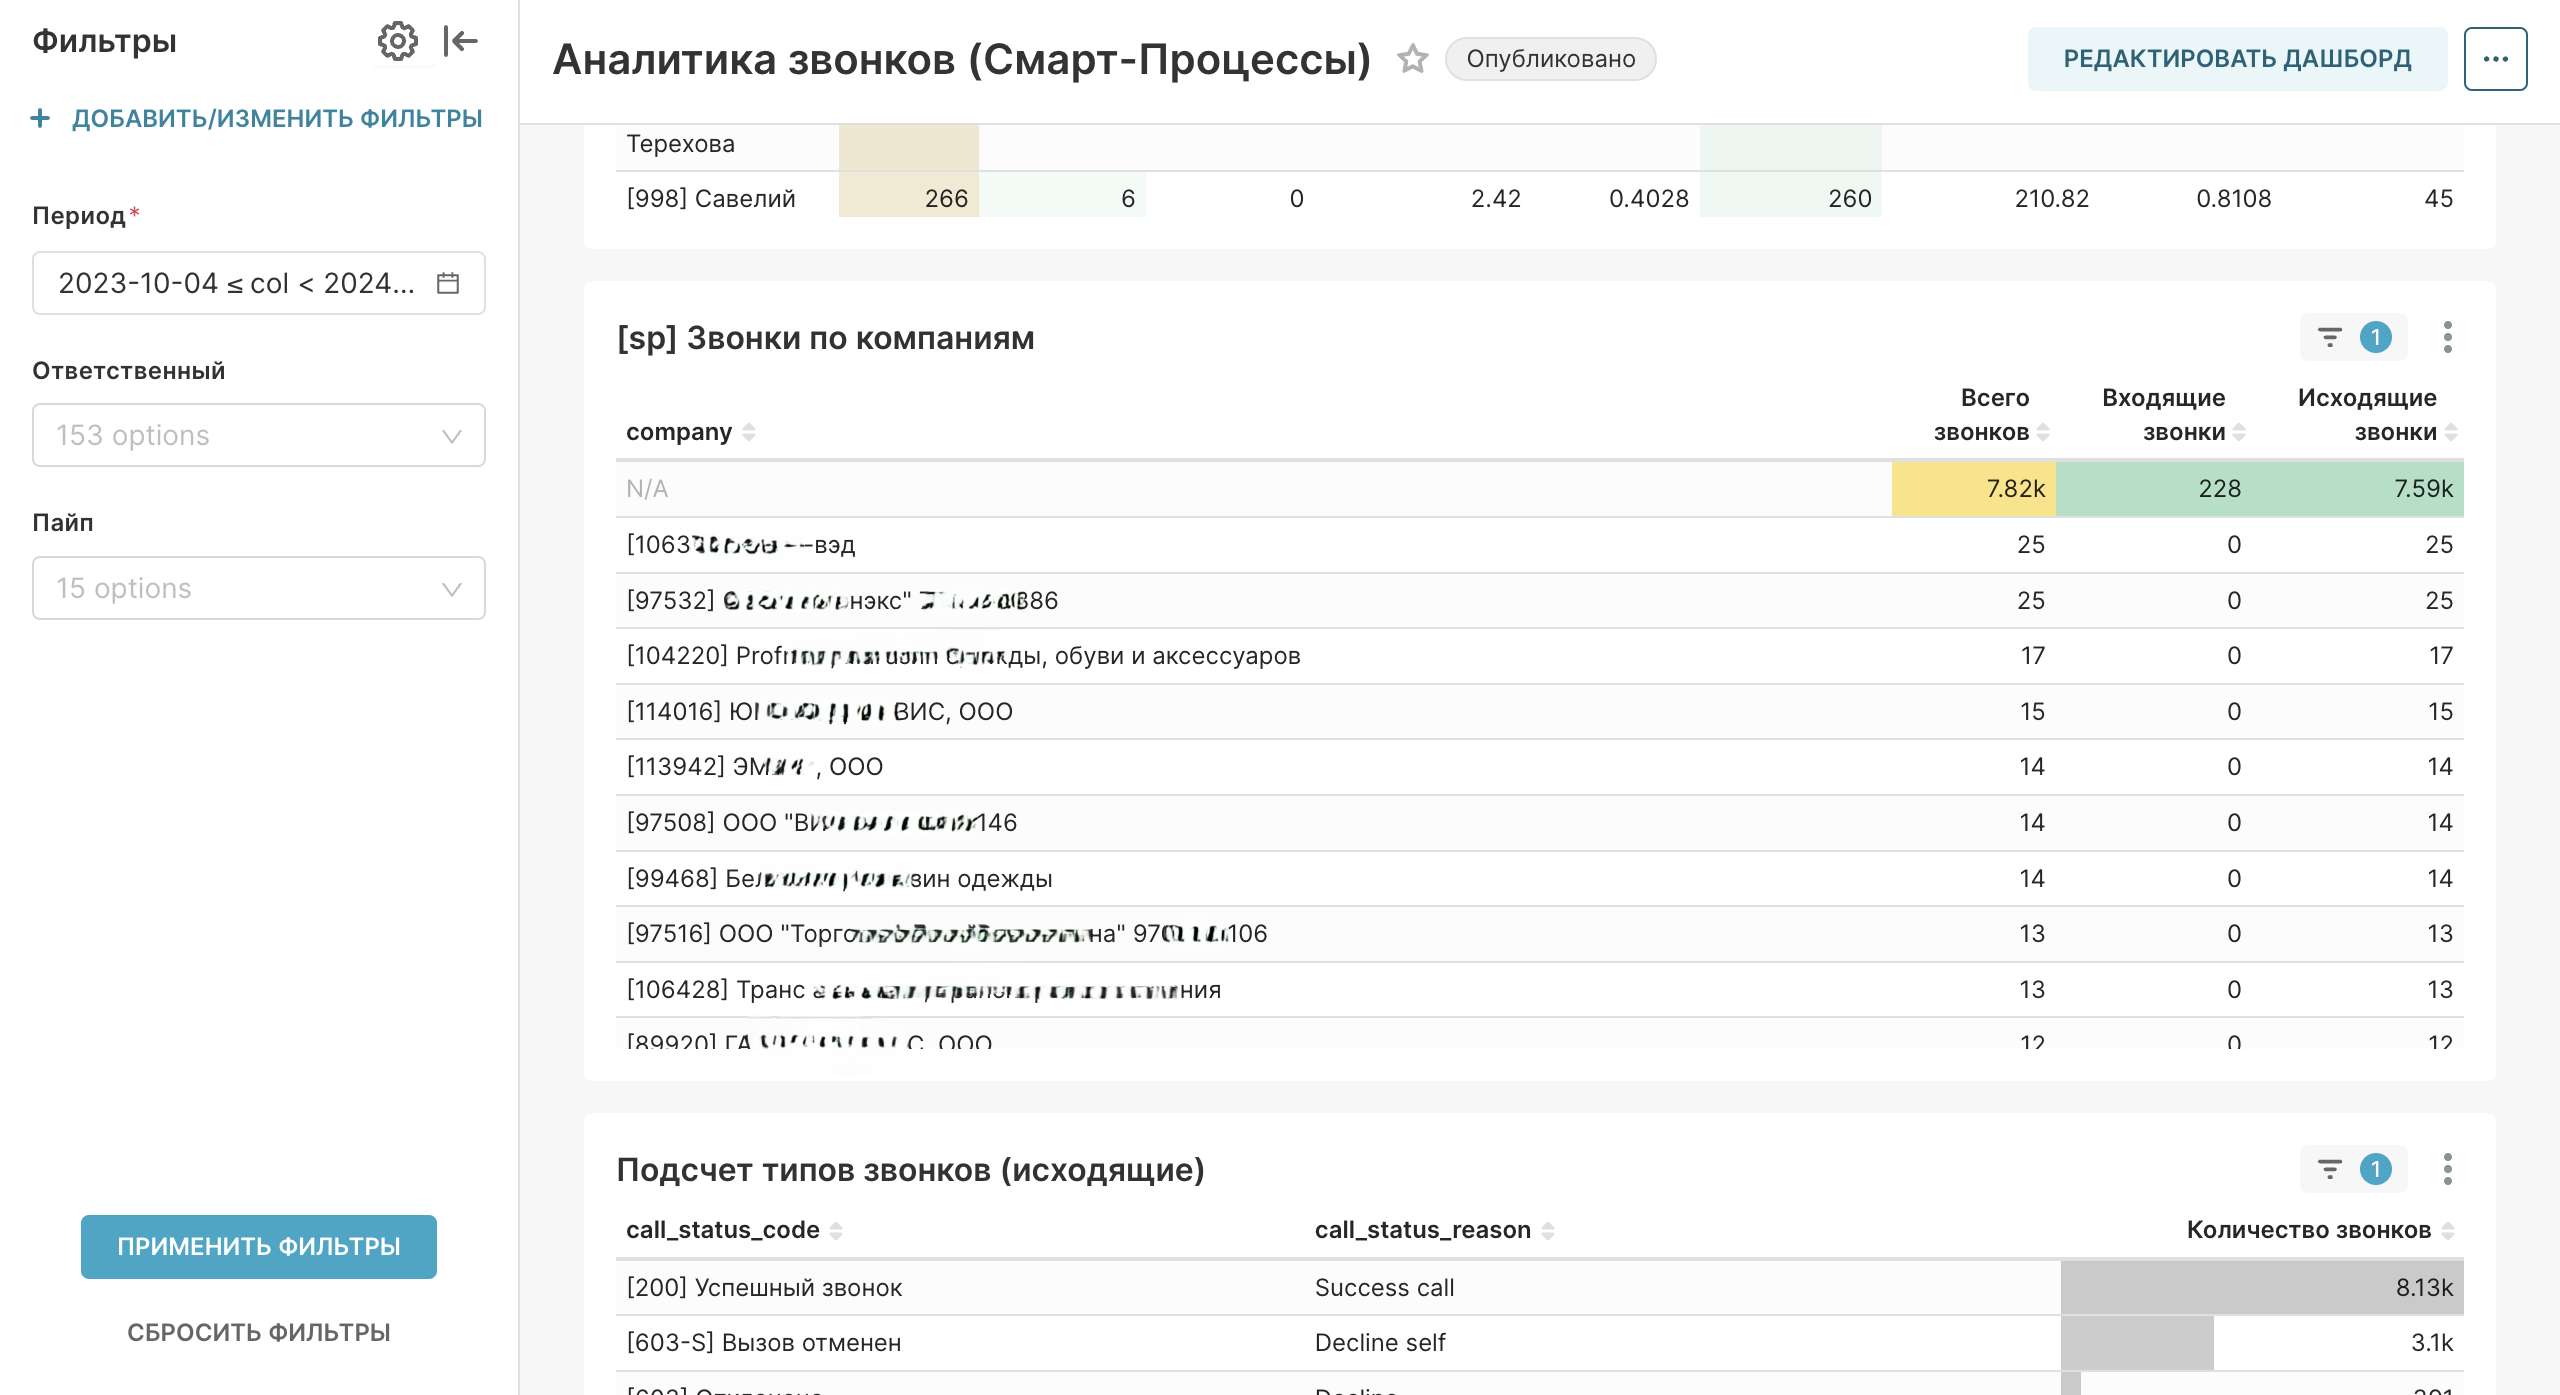
Task: Click the sort icon next to call_status_reason header
Action: [x=1550, y=1230]
